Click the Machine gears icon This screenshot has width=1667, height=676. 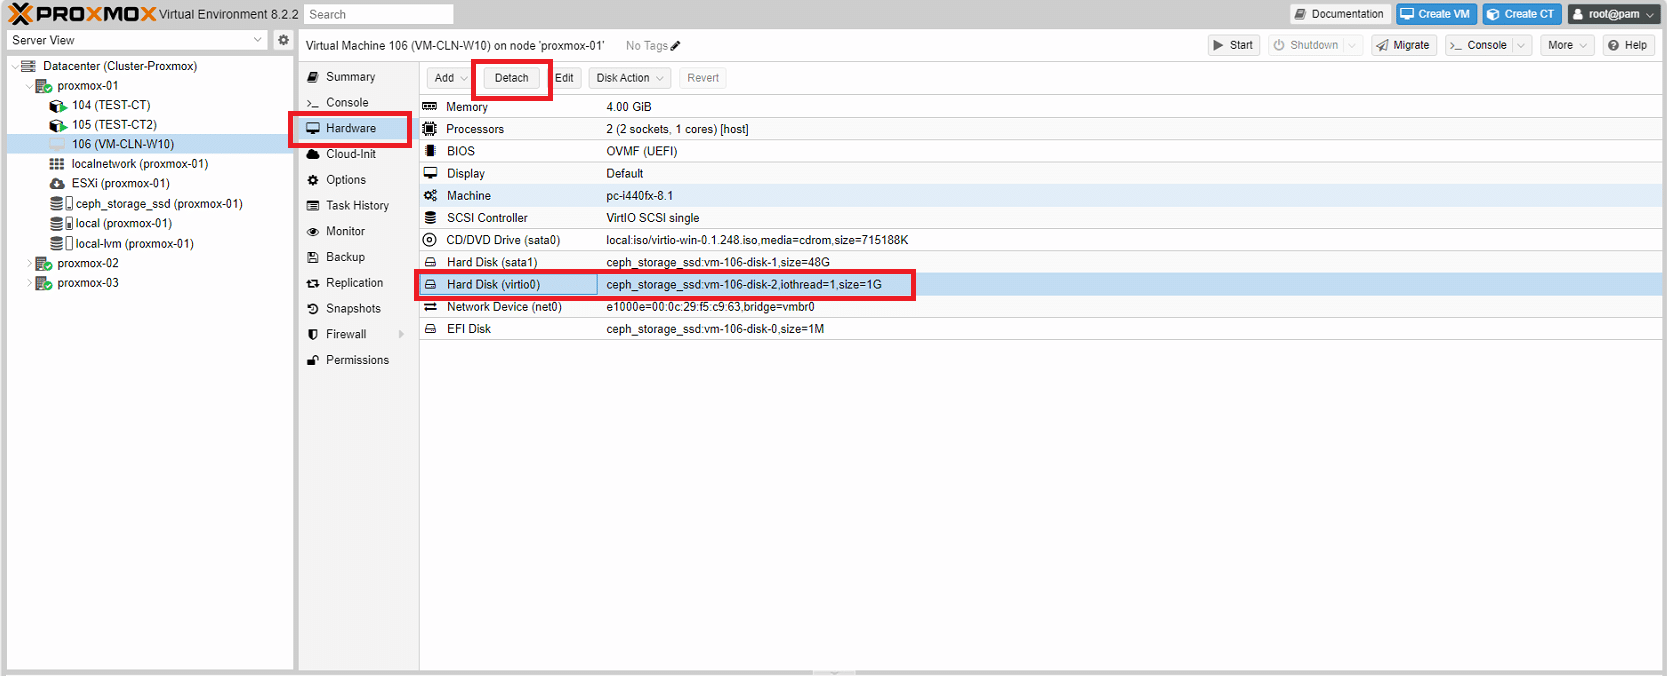point(430,196)
